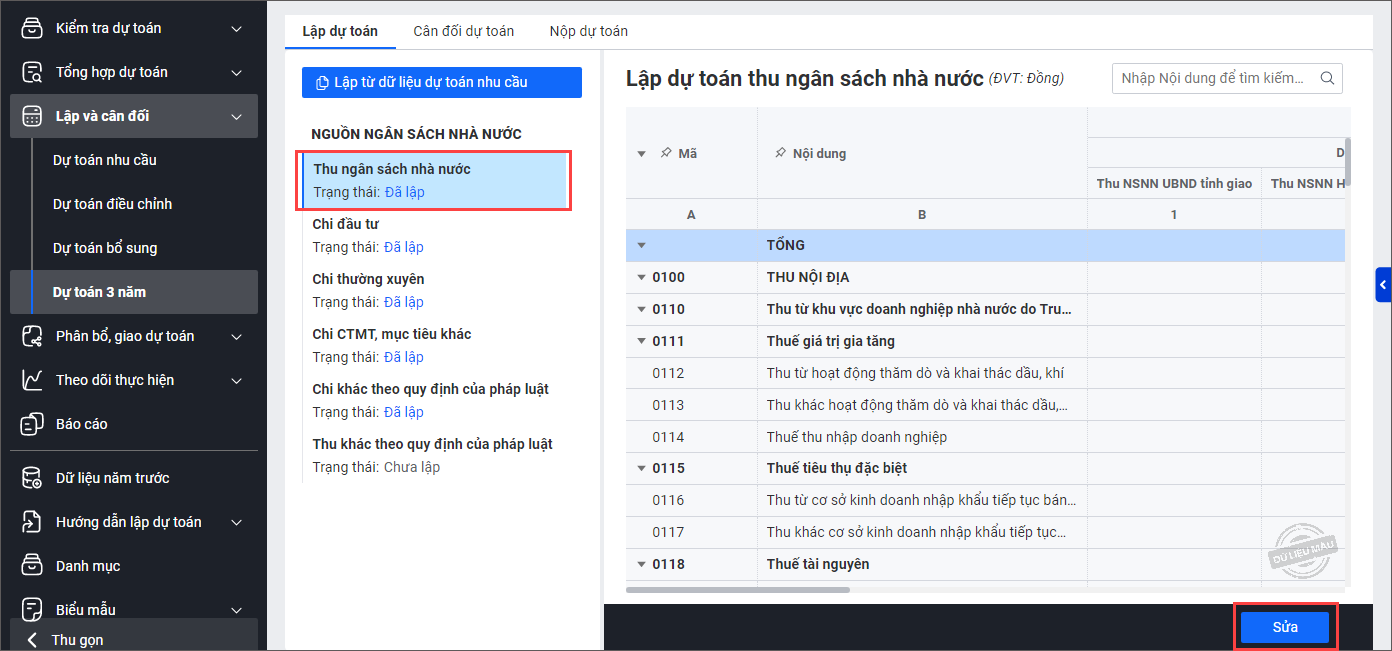The width and height of the screenshot is (1392, 651).
Task: Click the Dữ liệu năm trước database icon
Action: click(32, 478)
